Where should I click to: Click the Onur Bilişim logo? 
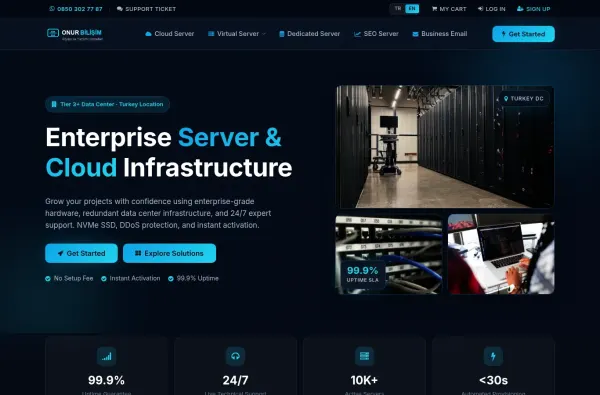[x=75, y=34]
